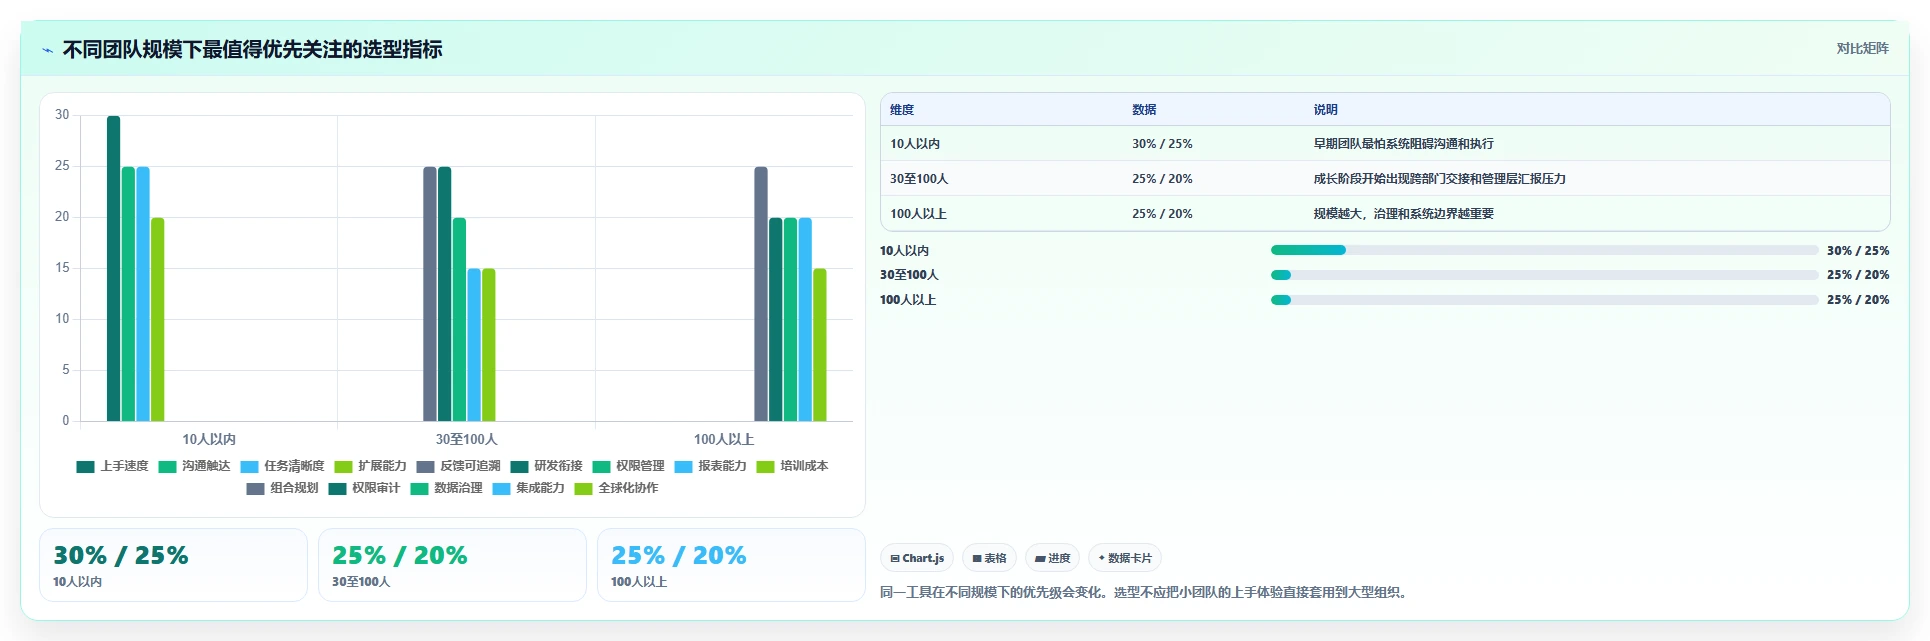This screenshot has width=1930, height=641.
Task: Click 30% / 25% in the table's data column
Action: (x=1162, y=144)
